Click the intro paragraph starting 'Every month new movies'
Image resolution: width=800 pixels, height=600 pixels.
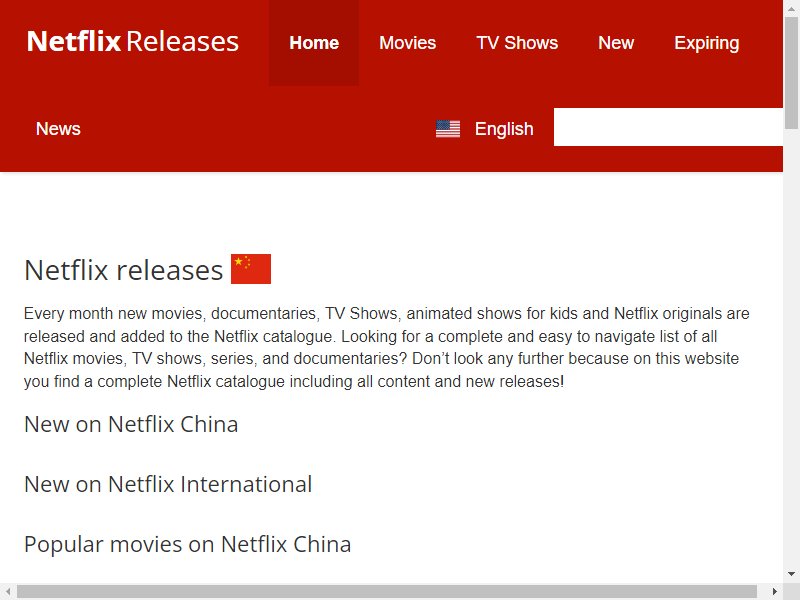(386, 347)
